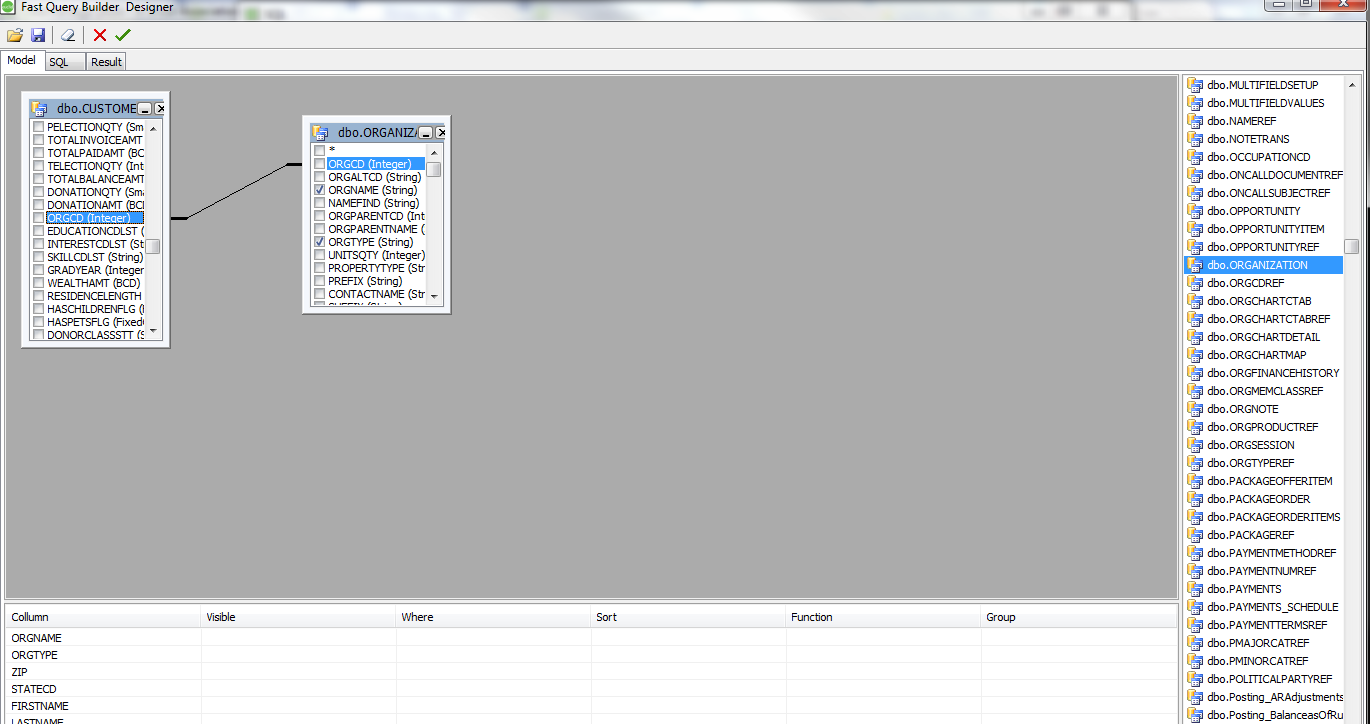
Task: Save the query using the floppy disk icon
Action: 38,35
